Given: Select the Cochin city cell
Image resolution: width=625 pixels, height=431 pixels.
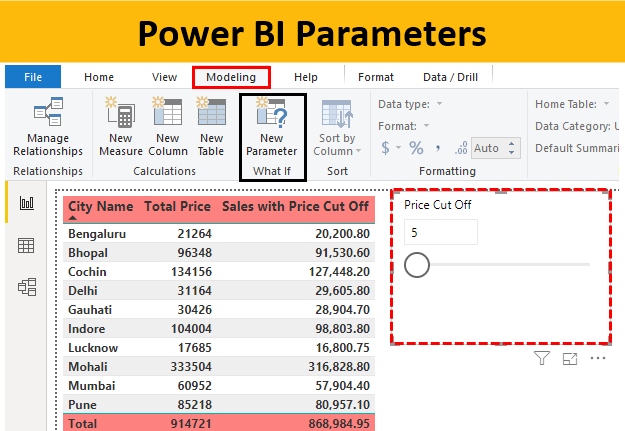Looking at the screenshot, I should click(87, 272).
